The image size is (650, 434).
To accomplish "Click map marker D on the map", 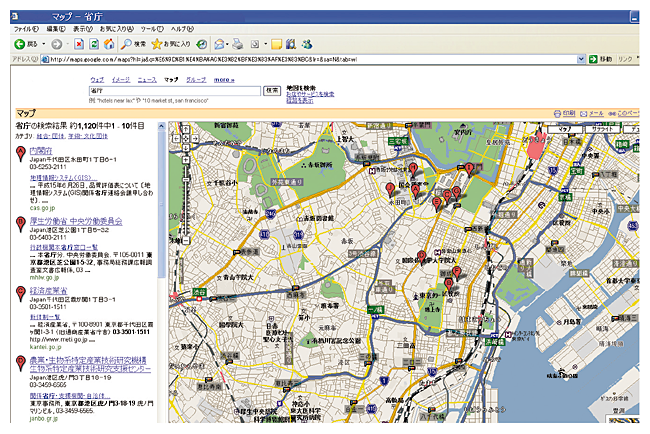I will coord(422,257).
